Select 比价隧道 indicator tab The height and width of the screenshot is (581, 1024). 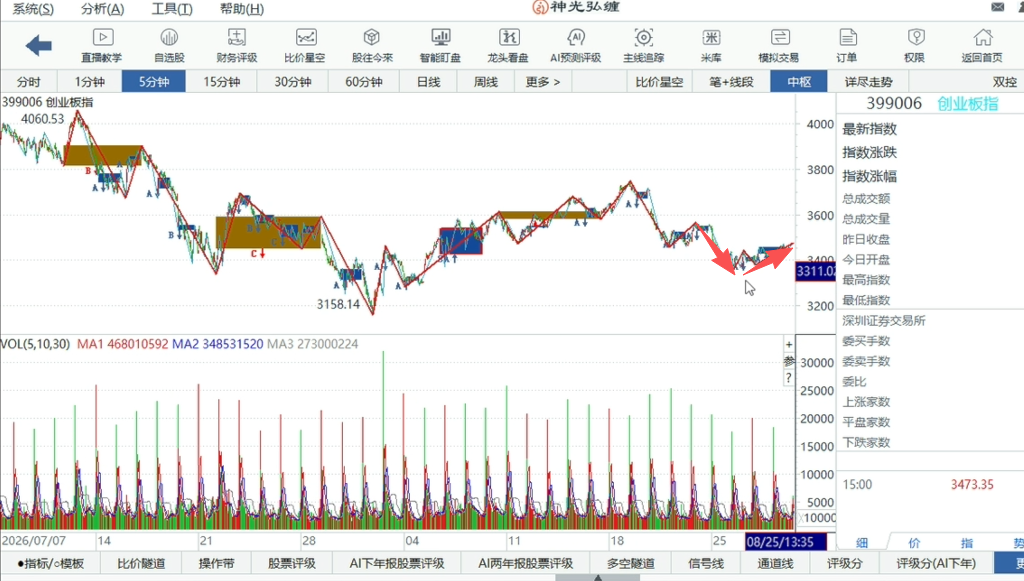(x=141, y=563)
